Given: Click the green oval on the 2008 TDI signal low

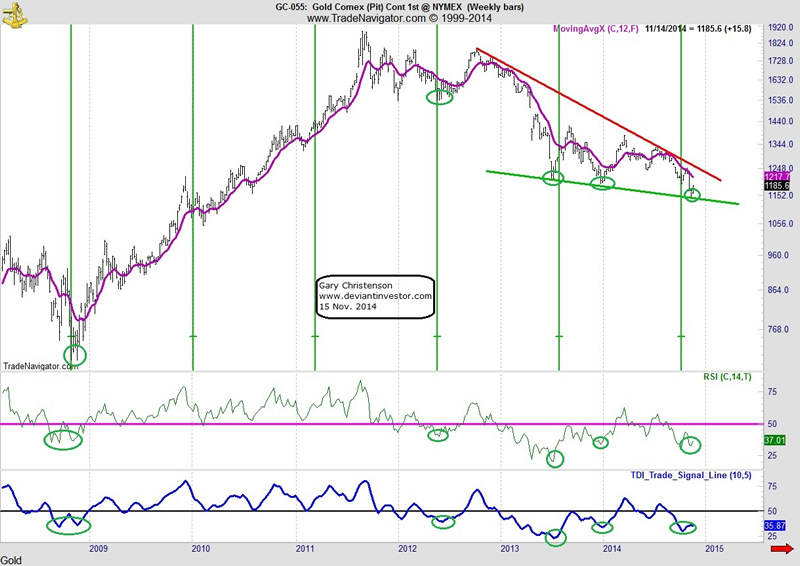Looking at the screenshot, I should pyautogui.click(x=69, y=523).
